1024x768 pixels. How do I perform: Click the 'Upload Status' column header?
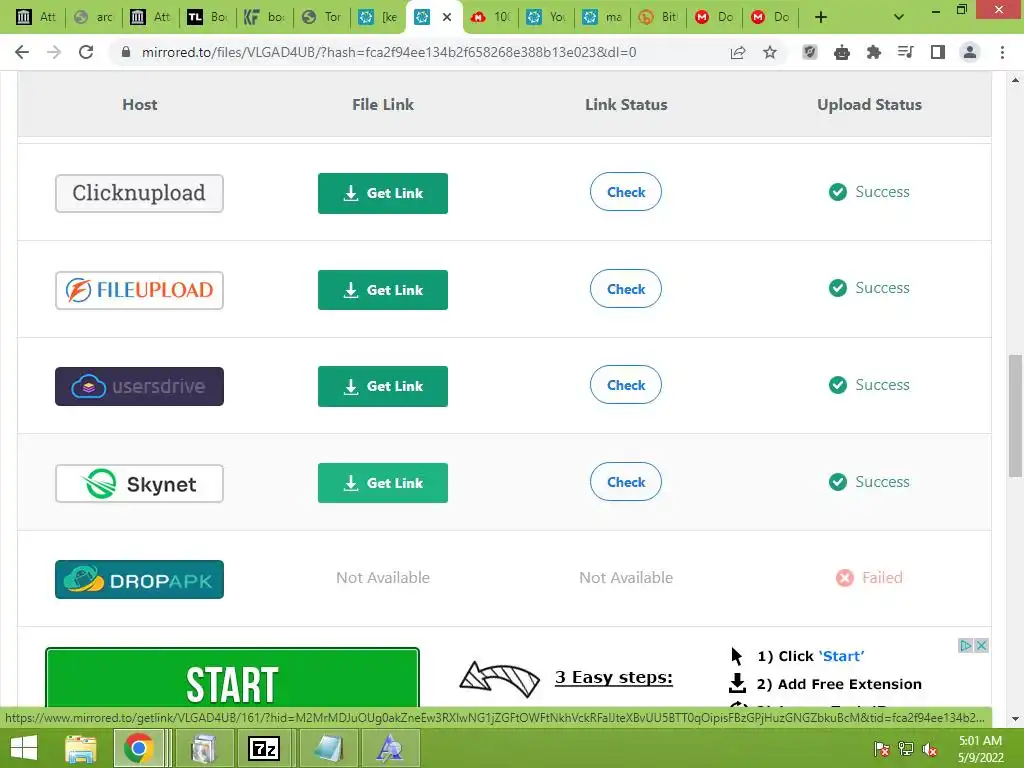click(869, 104)
